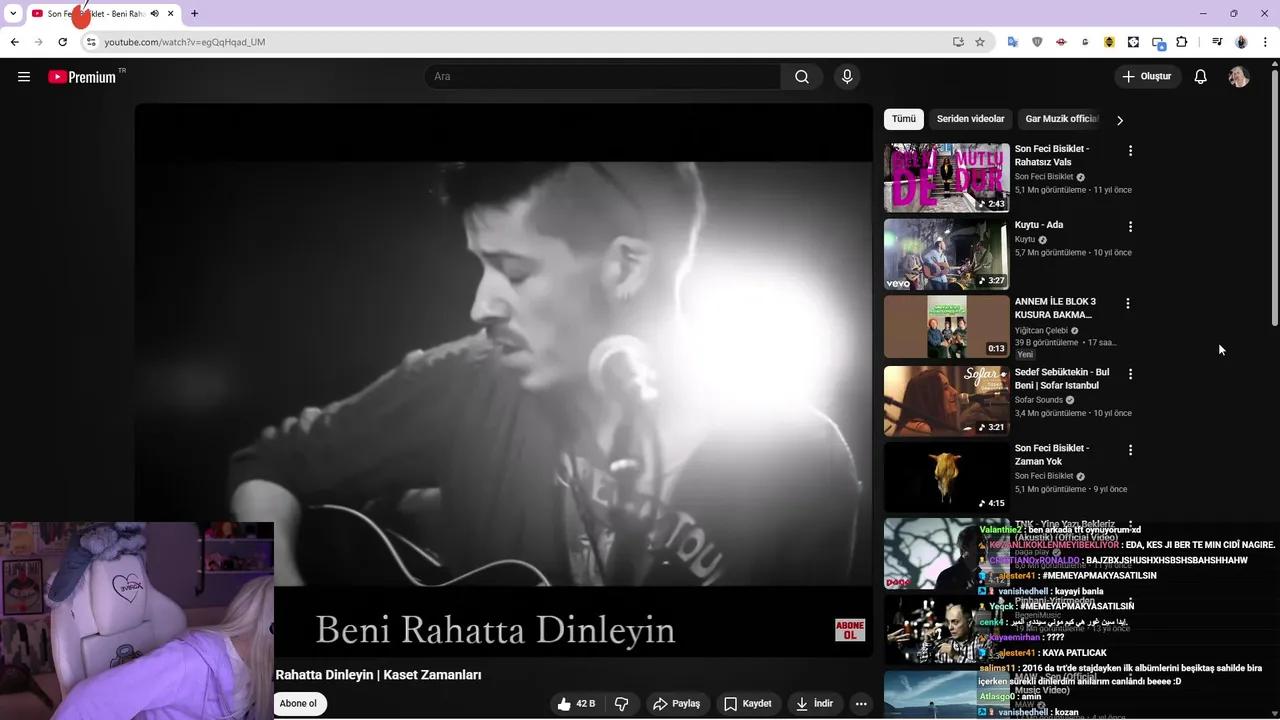Open the notifications bell
Screen dimensions: 1280x720
pyautogui.click(x=1200, y=77)
